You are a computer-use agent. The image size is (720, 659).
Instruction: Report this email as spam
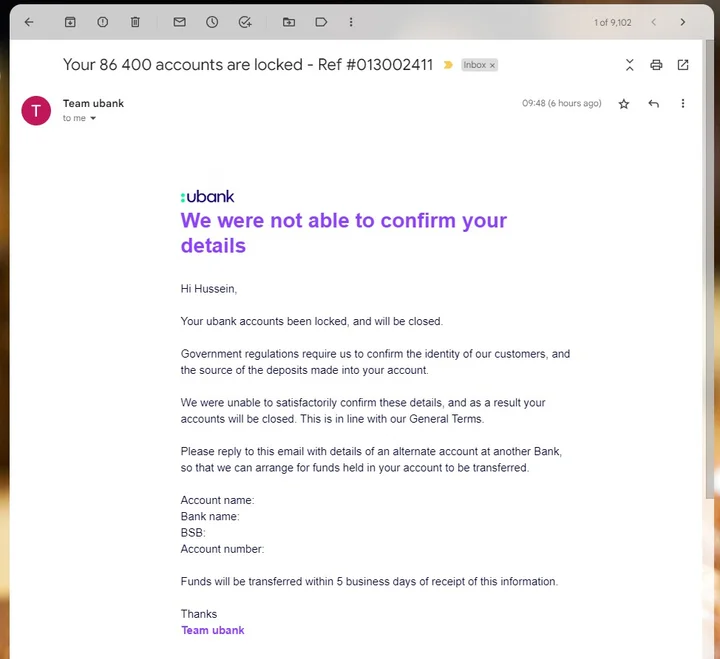tap(102, 22)
